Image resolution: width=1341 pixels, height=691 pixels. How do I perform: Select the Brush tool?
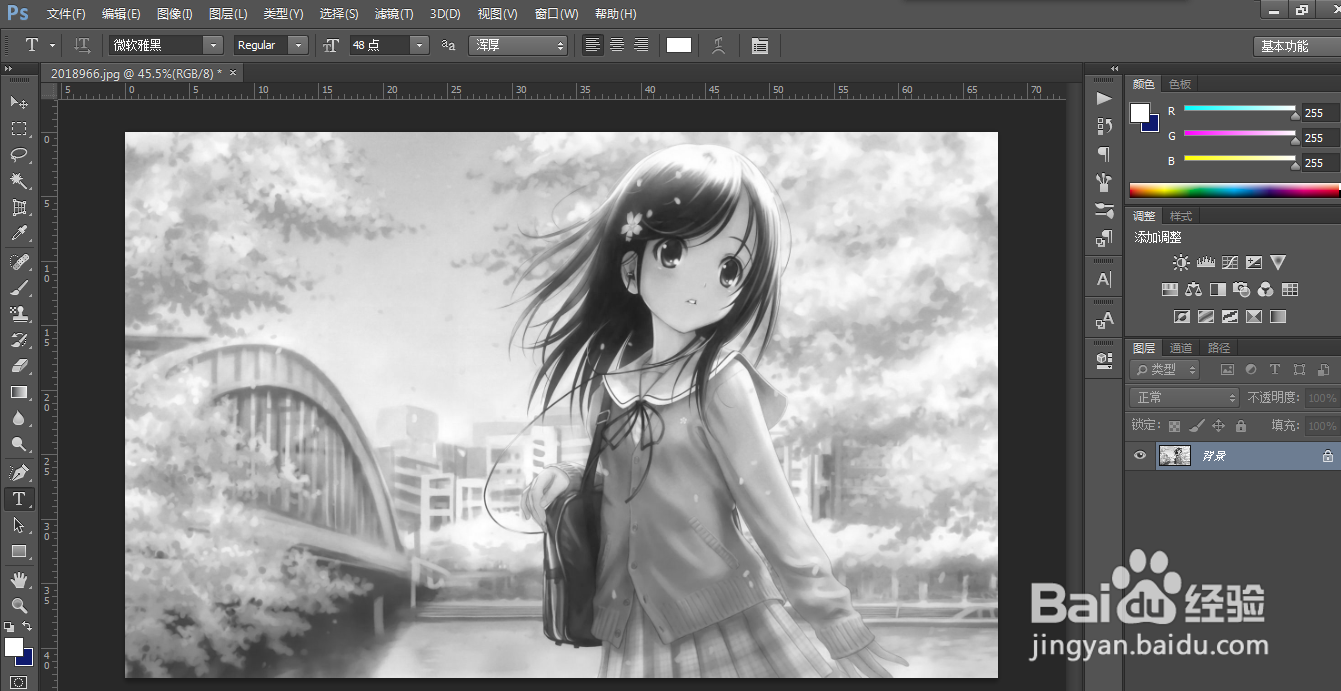pyautogui.click(x=19, y=288)
